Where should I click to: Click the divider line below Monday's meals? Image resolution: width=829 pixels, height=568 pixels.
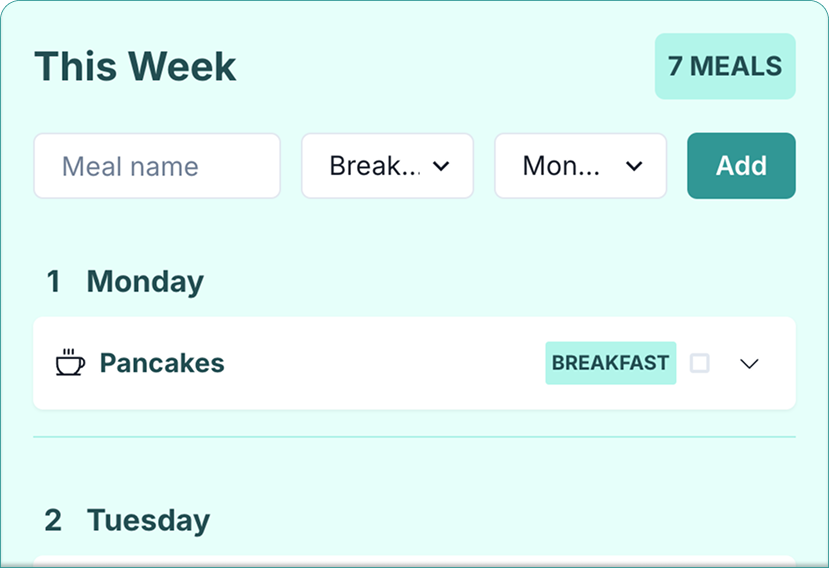point(414,437)
